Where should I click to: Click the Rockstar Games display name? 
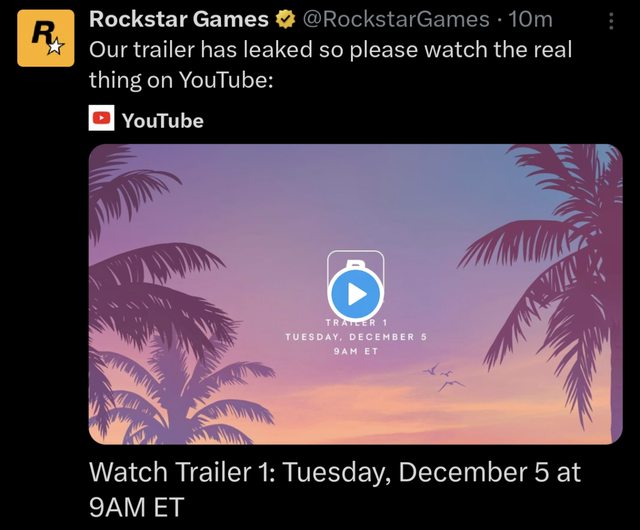[x=179, y=19]
